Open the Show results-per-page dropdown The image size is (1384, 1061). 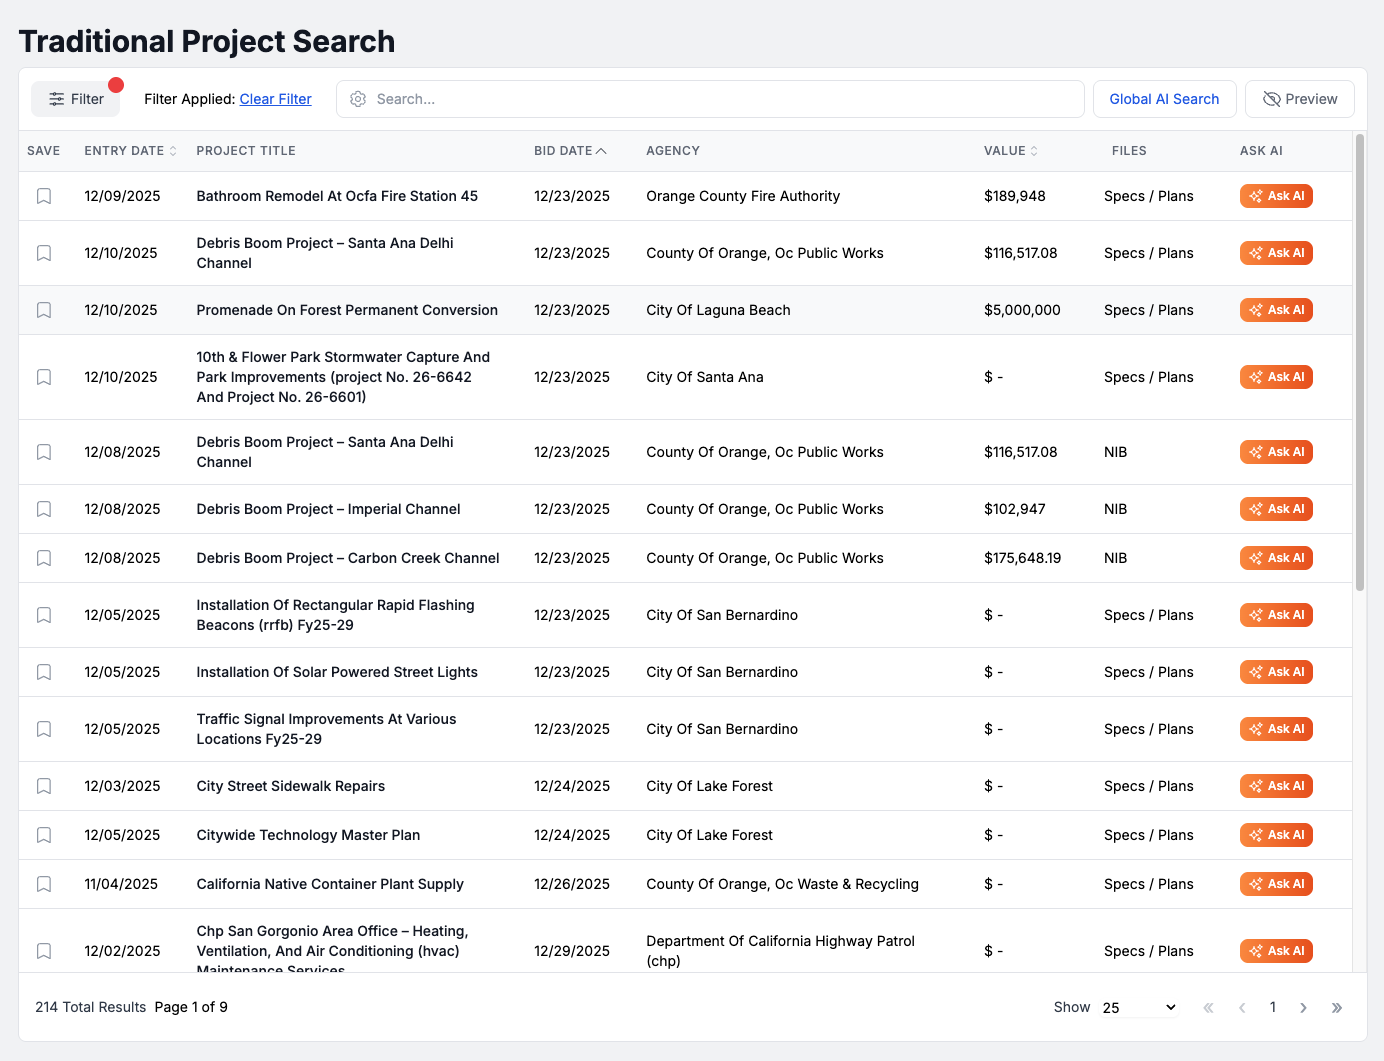coord(1137,1007)
